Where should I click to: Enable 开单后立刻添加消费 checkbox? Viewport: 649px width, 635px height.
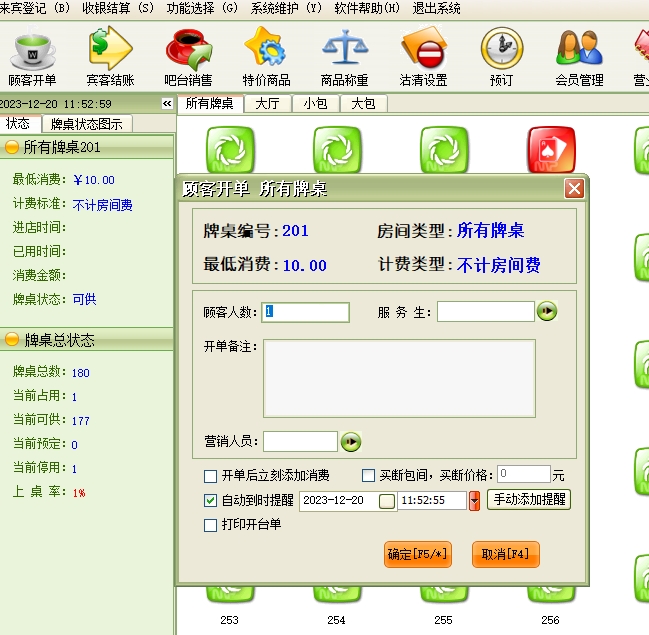click(x=211, y=476)
